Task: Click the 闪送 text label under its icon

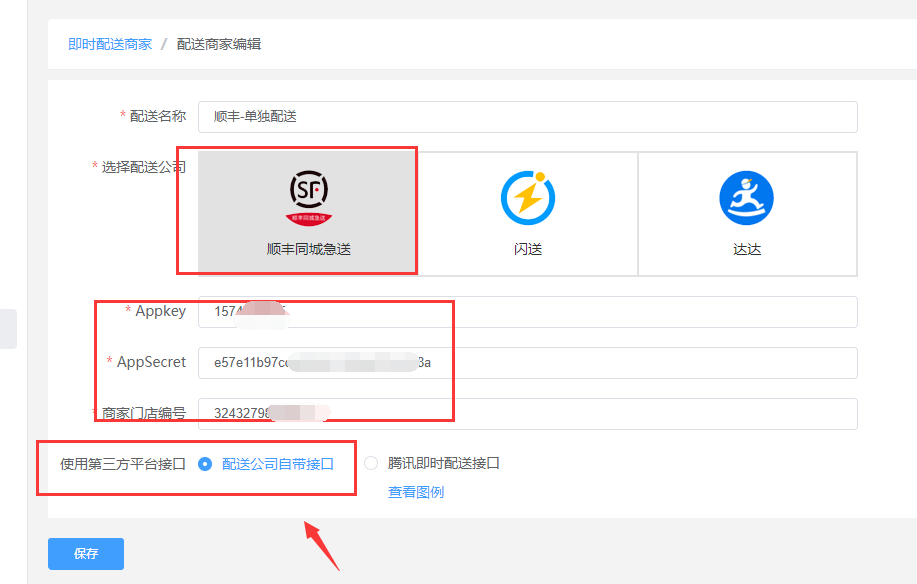Action: point(527,249)
